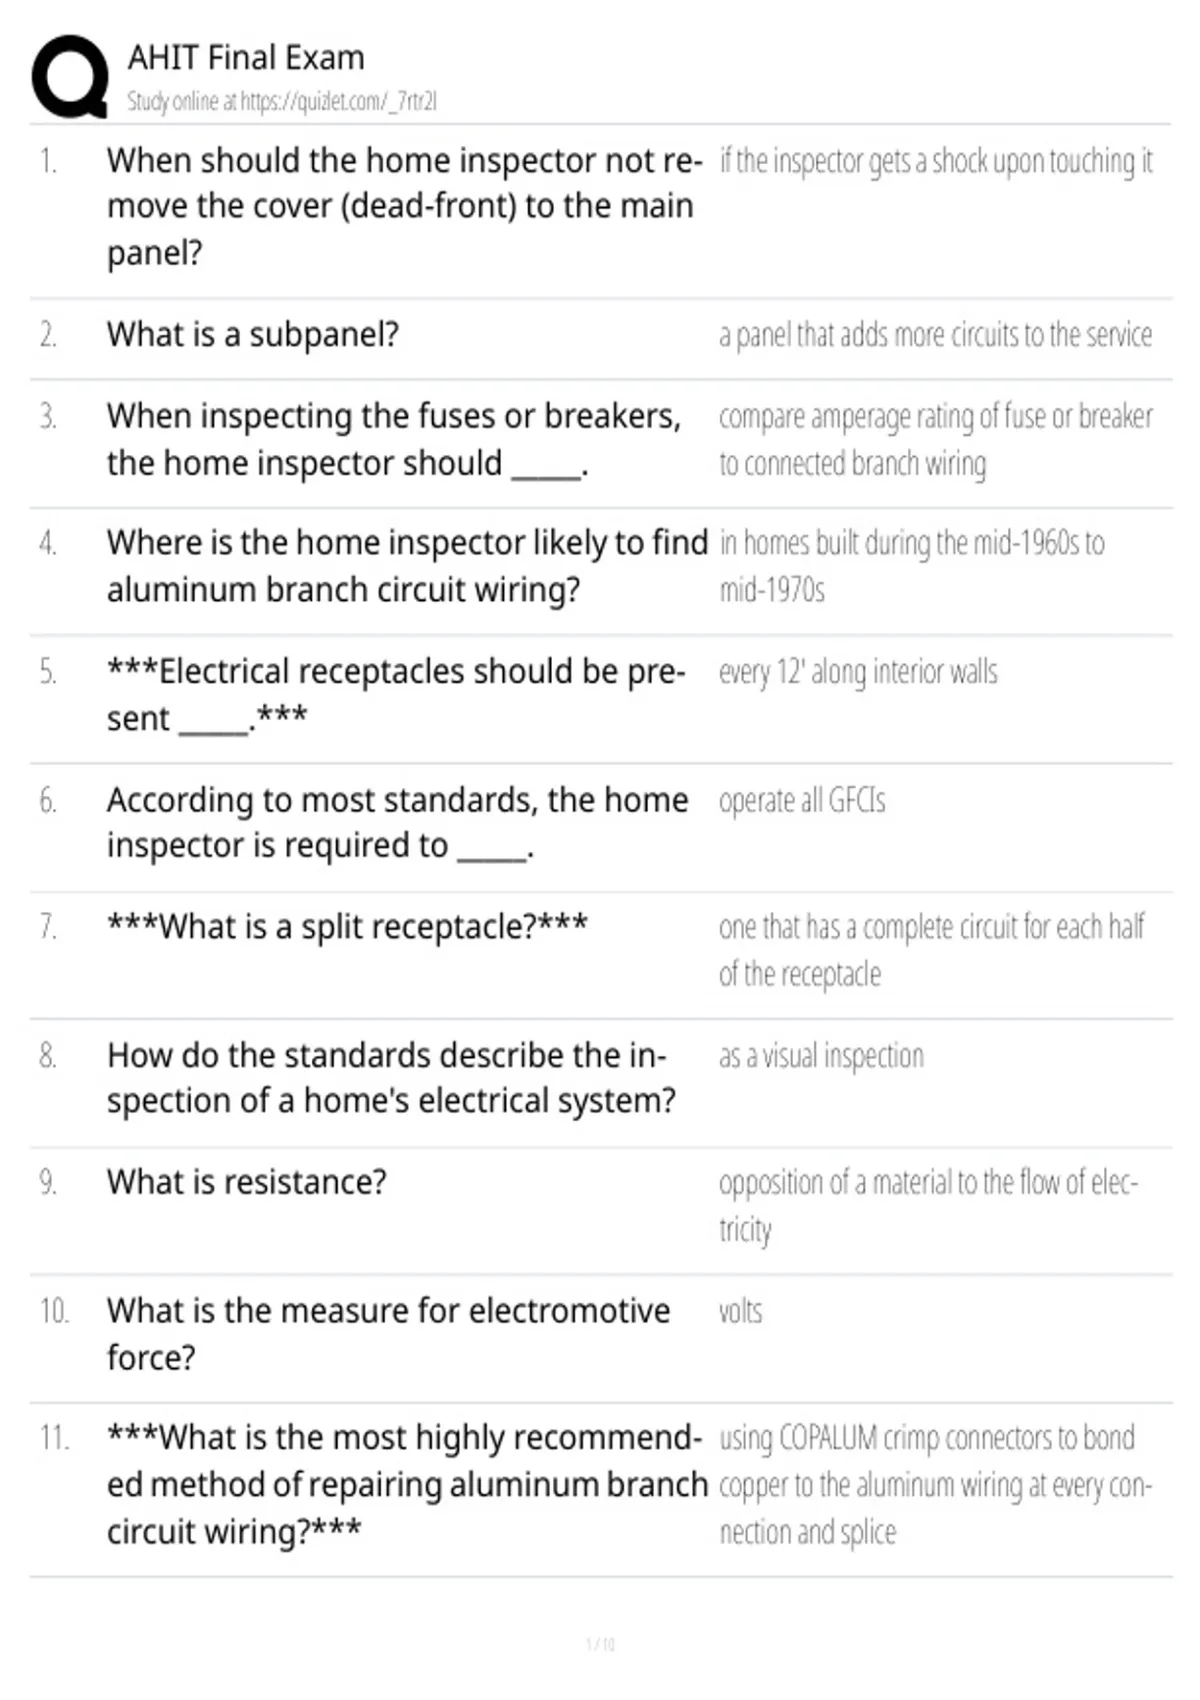The image size is (1200, 1700).
Task: Select question 1 about dead-front cover
Action: [405, 206]
